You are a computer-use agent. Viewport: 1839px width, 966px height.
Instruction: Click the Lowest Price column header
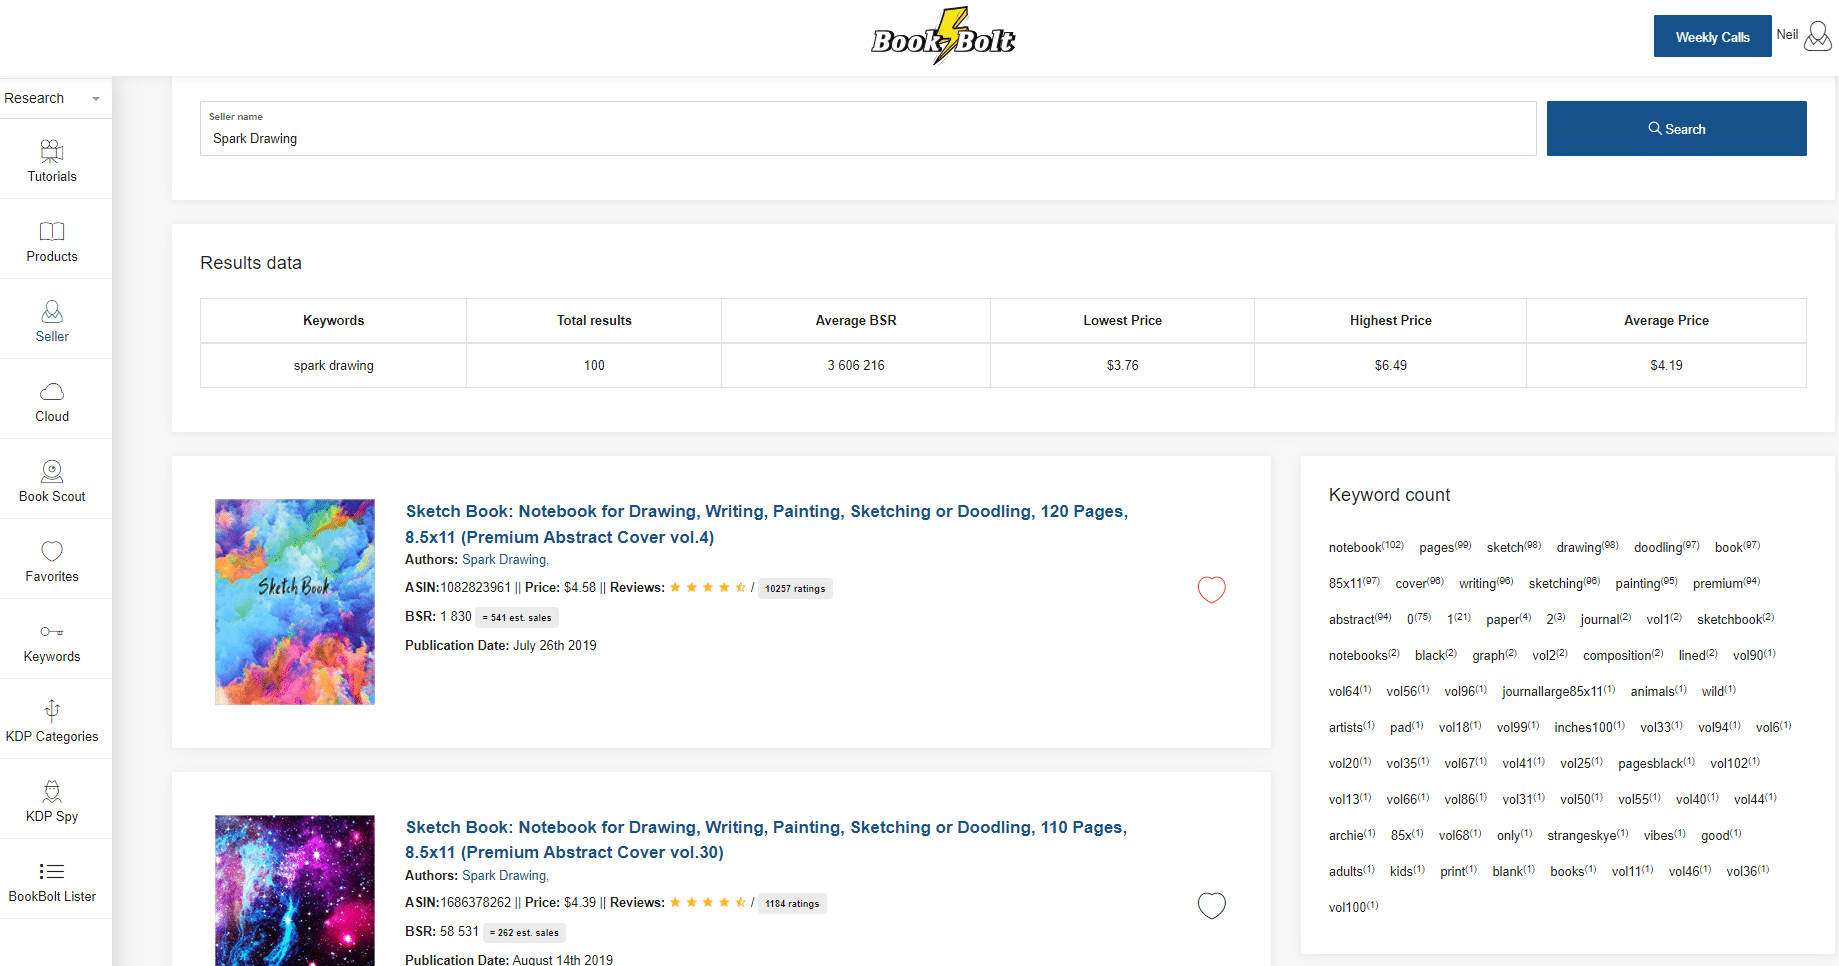[1122, 321]
